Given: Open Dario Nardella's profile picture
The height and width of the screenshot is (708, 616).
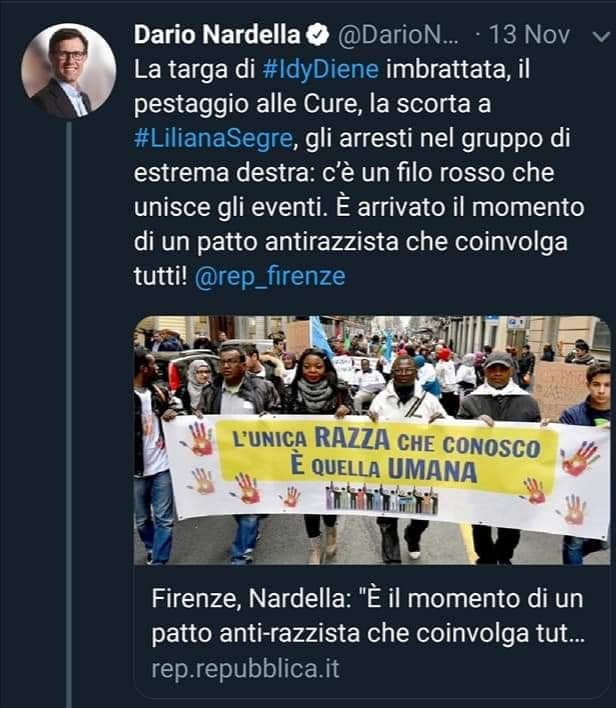Looking at the screenshot, I should (69, 70).
